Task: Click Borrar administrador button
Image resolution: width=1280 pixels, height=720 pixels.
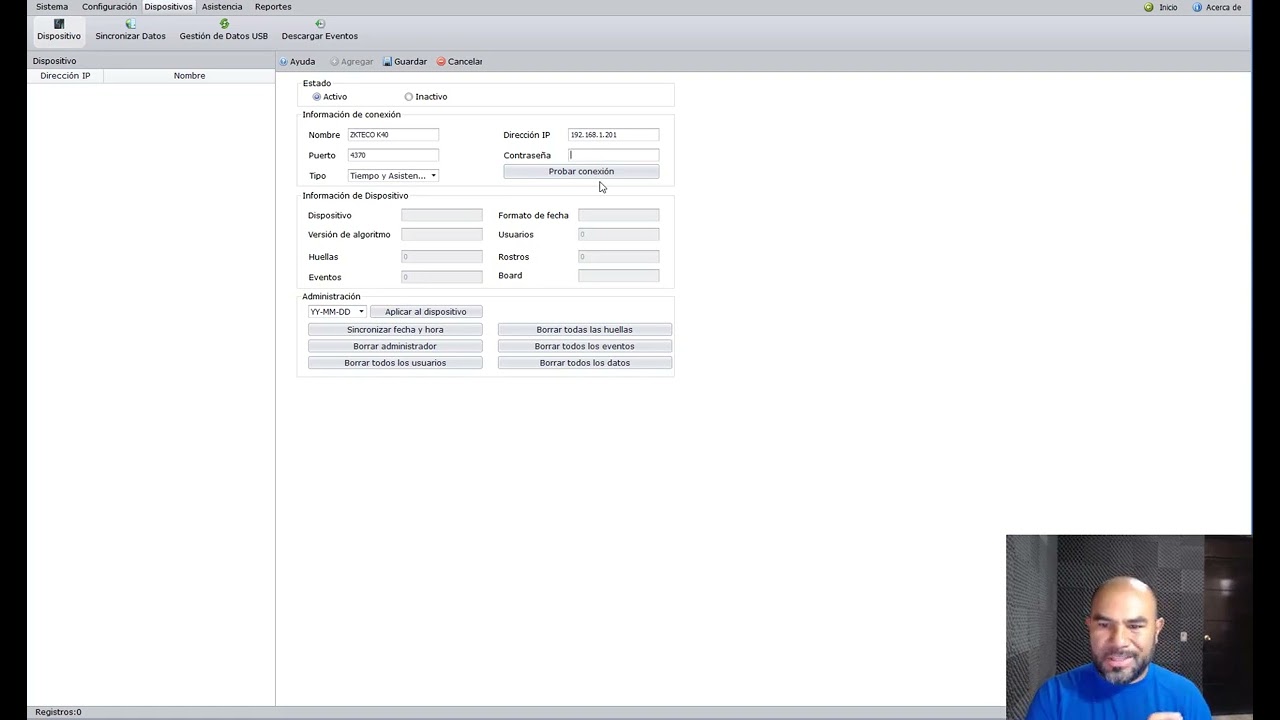Action: [x=395, y=347]
